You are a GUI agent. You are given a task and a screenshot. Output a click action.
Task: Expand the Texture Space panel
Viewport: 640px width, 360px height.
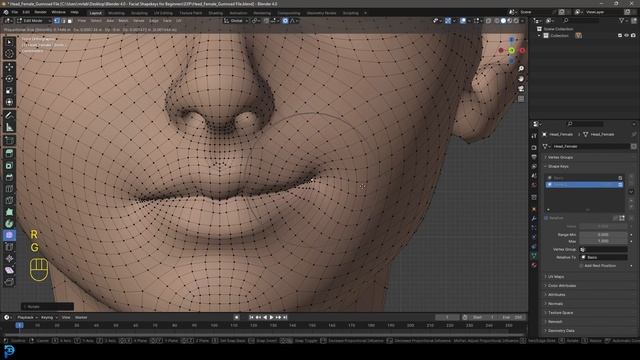point(560,313)
